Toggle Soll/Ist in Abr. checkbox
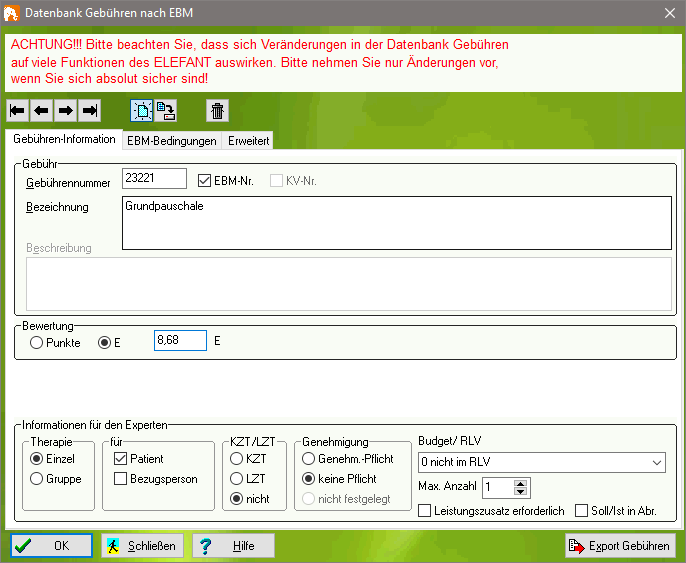This screenshot has height=563, width=686. tap(581, 511)
